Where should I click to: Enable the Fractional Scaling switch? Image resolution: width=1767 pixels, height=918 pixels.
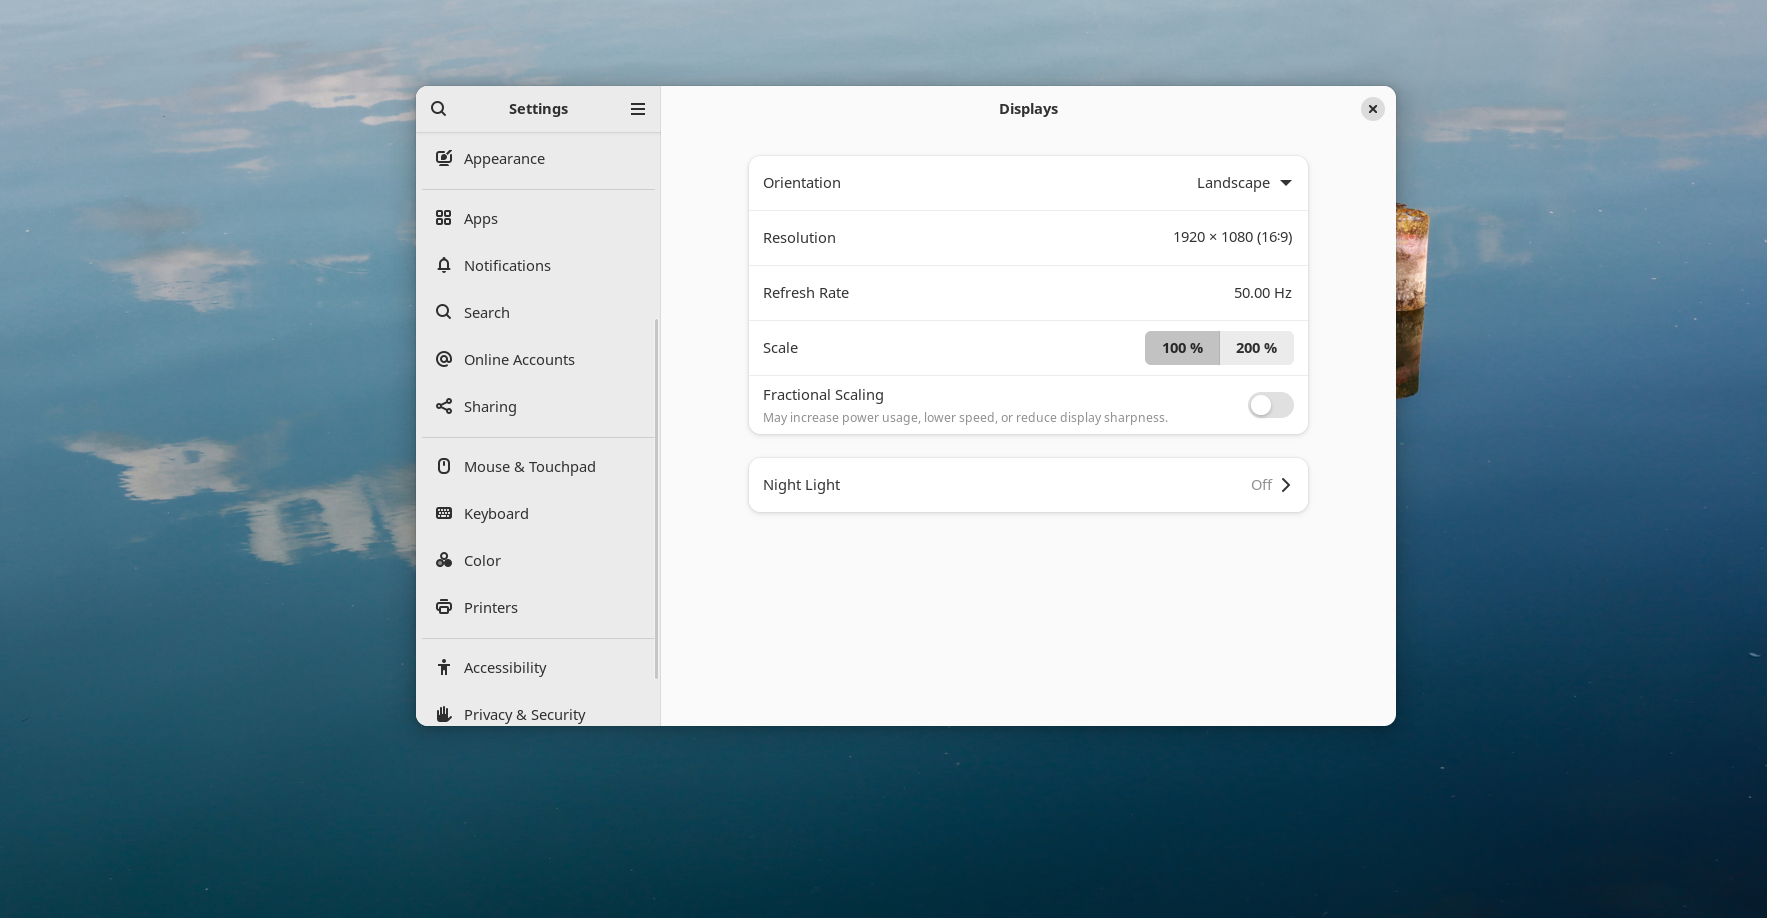[1270, 405]
